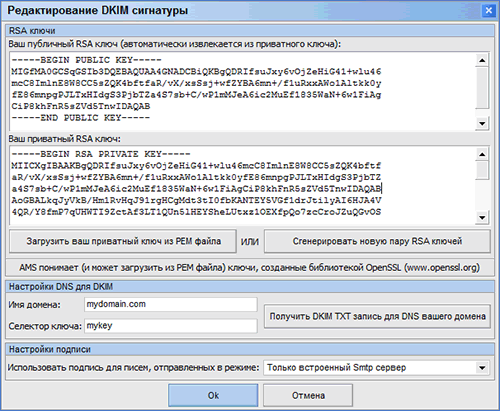Click the RSA ключи section header
This screenshot has width=500, height=411.
click(250, 31)
